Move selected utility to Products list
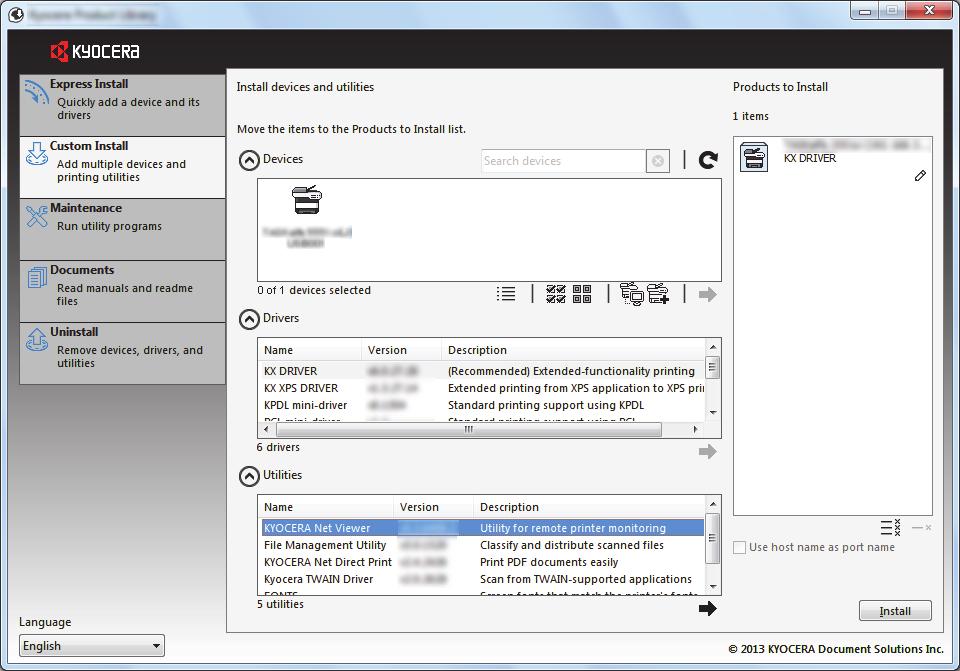The image size is (960, 671). [x=707, y=609]
